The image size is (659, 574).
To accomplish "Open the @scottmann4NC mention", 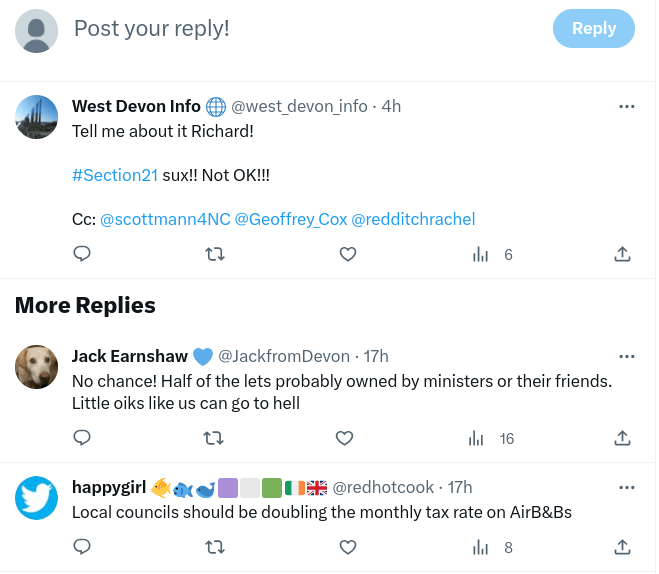I will coord(165,219).
